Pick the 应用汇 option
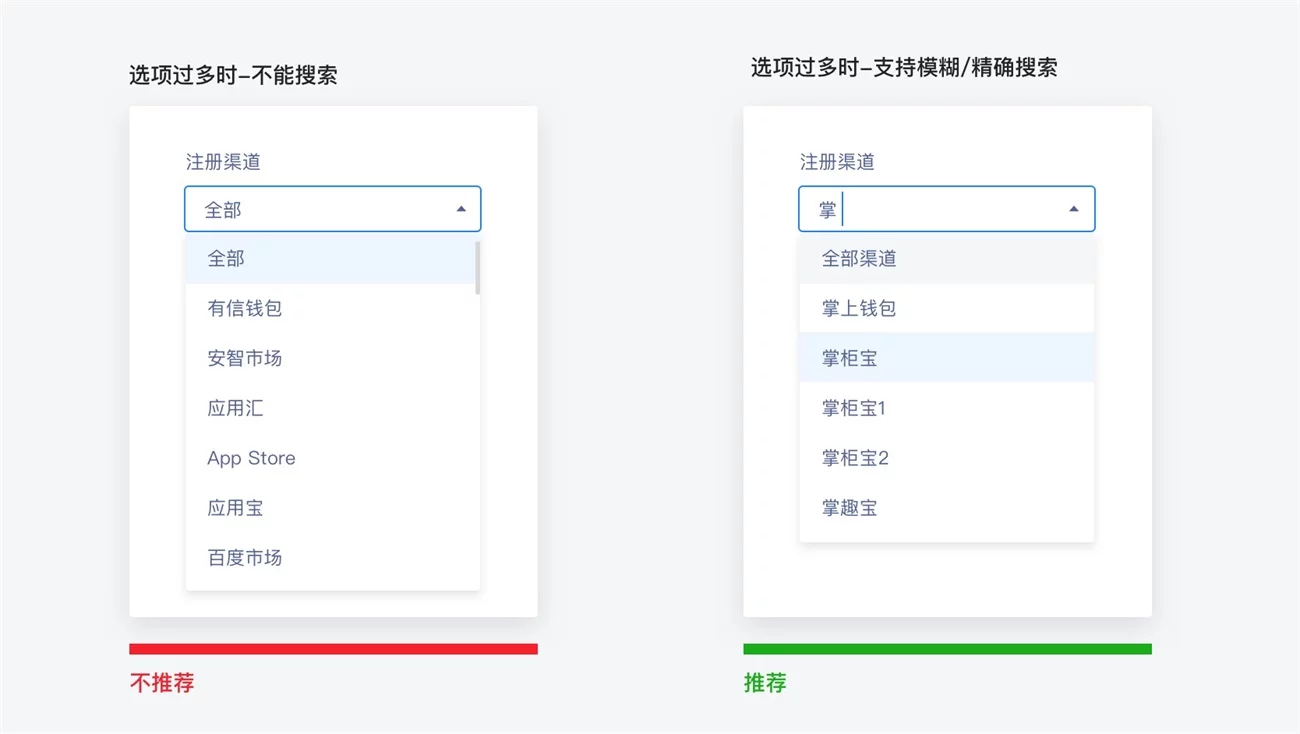 point(235,408)
